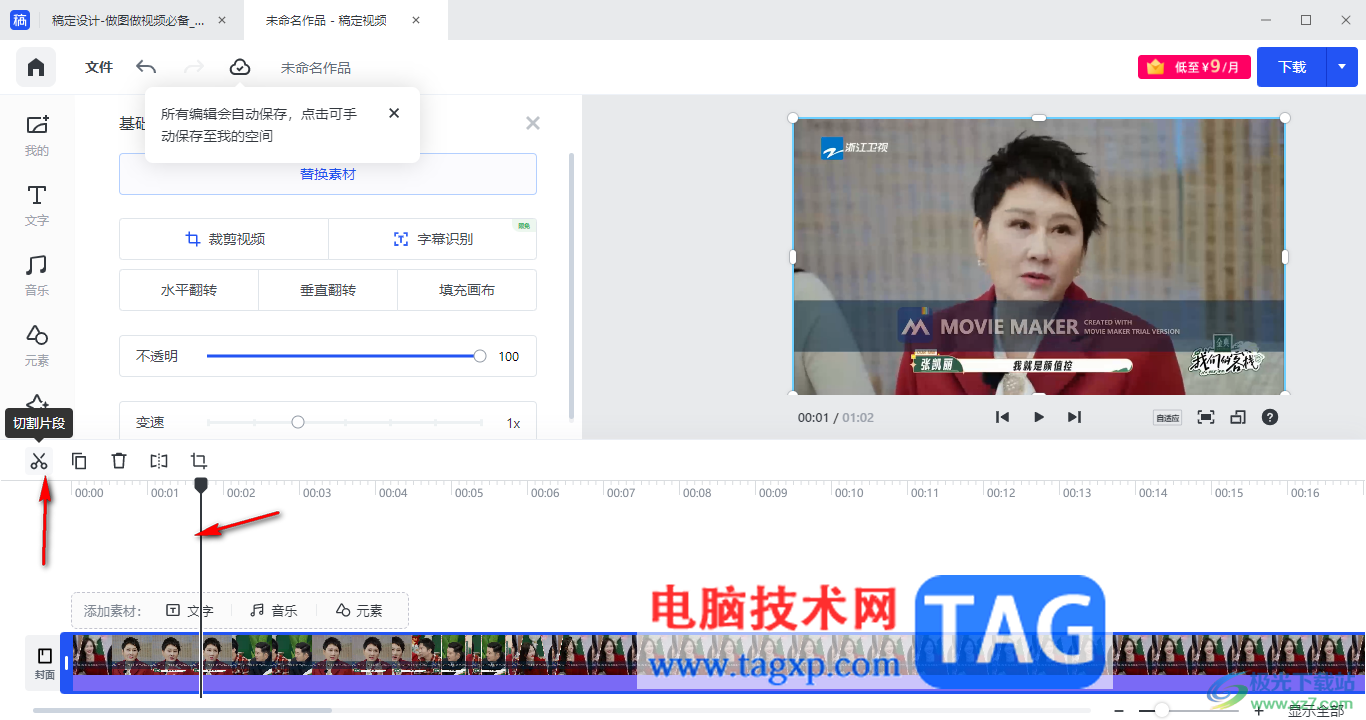Undo the last edit
Image resolution: width=1366 pixels, height=720 pixels.
146,67
